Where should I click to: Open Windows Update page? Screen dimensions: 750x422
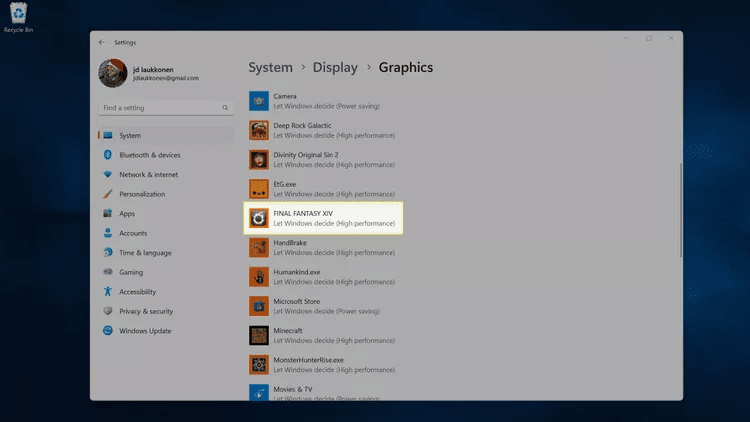tap(166, 331)
